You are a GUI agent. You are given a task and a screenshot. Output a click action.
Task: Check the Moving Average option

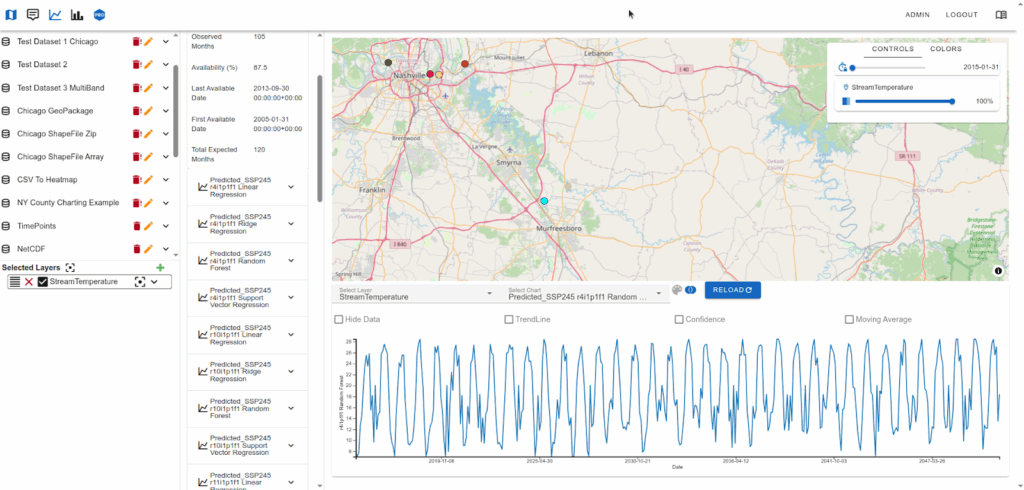pyautogui.click(x=850, y=320)
